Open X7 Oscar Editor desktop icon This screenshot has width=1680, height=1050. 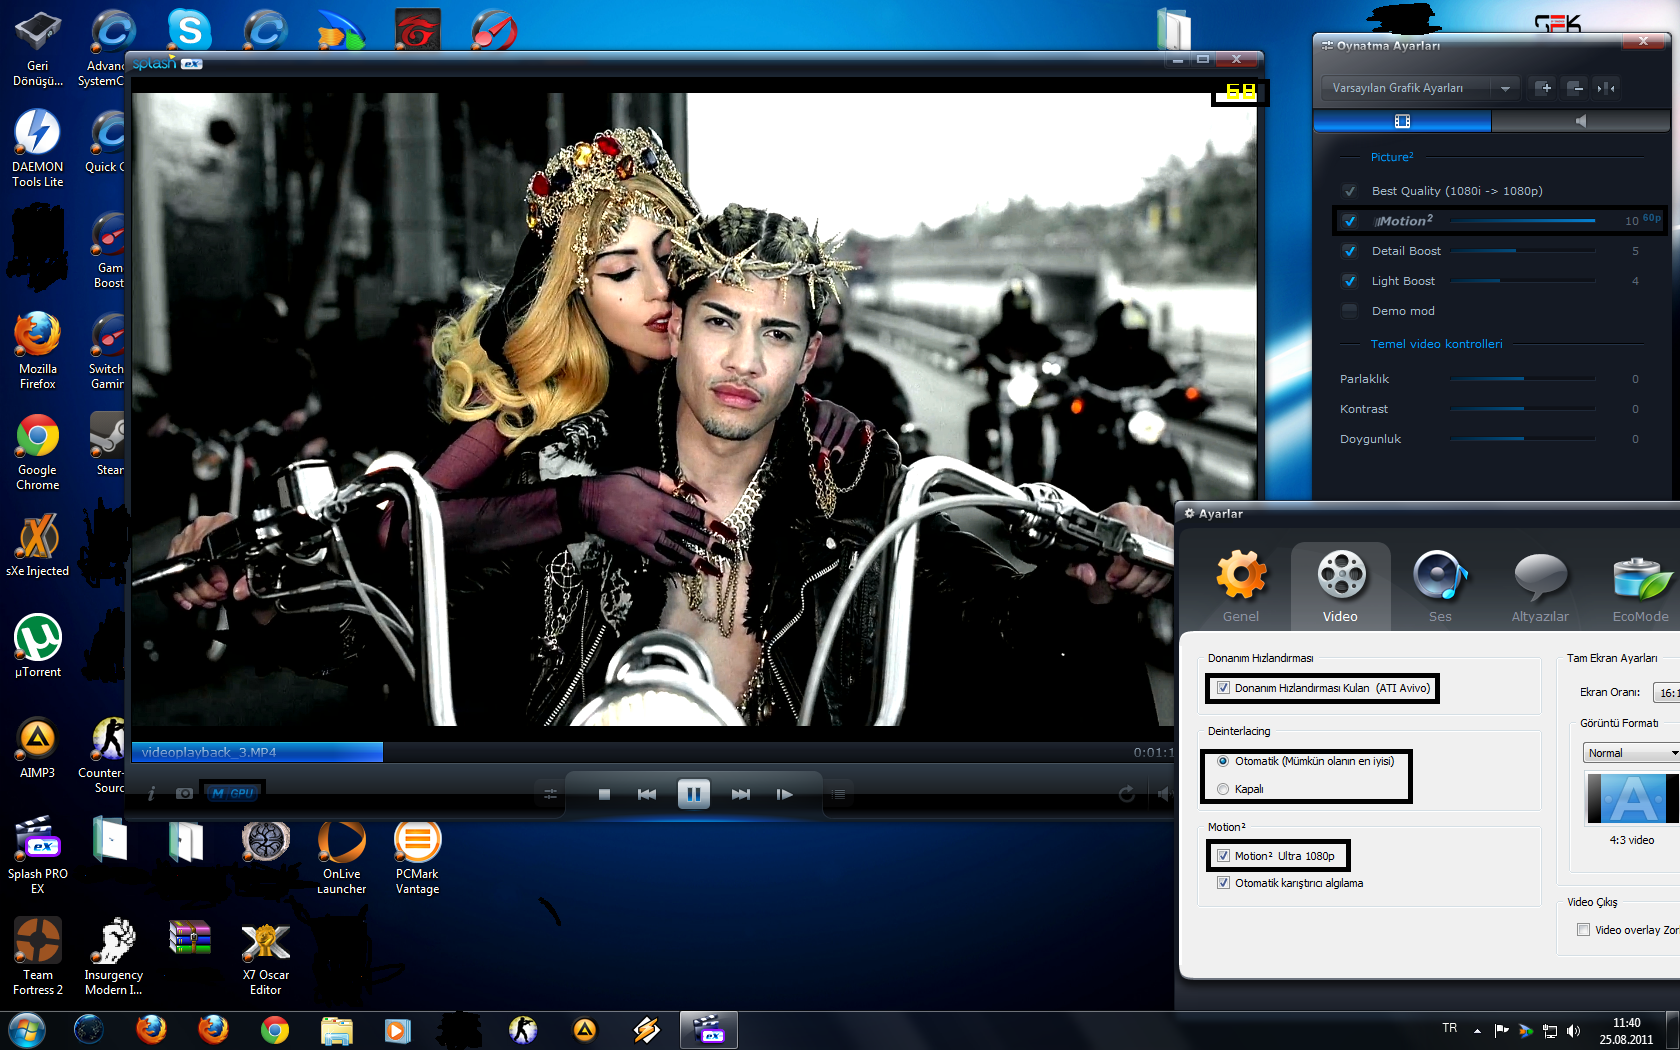click(266, 958)
